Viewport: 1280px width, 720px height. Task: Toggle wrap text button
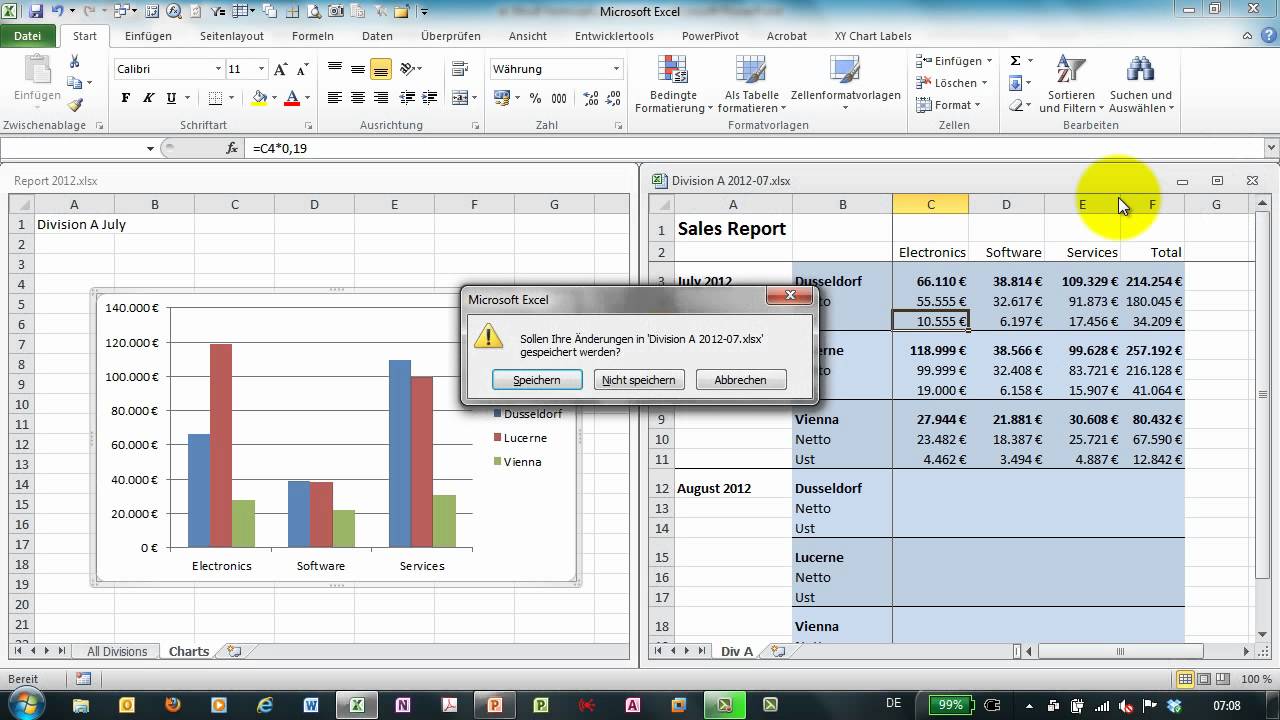point(460,69)
